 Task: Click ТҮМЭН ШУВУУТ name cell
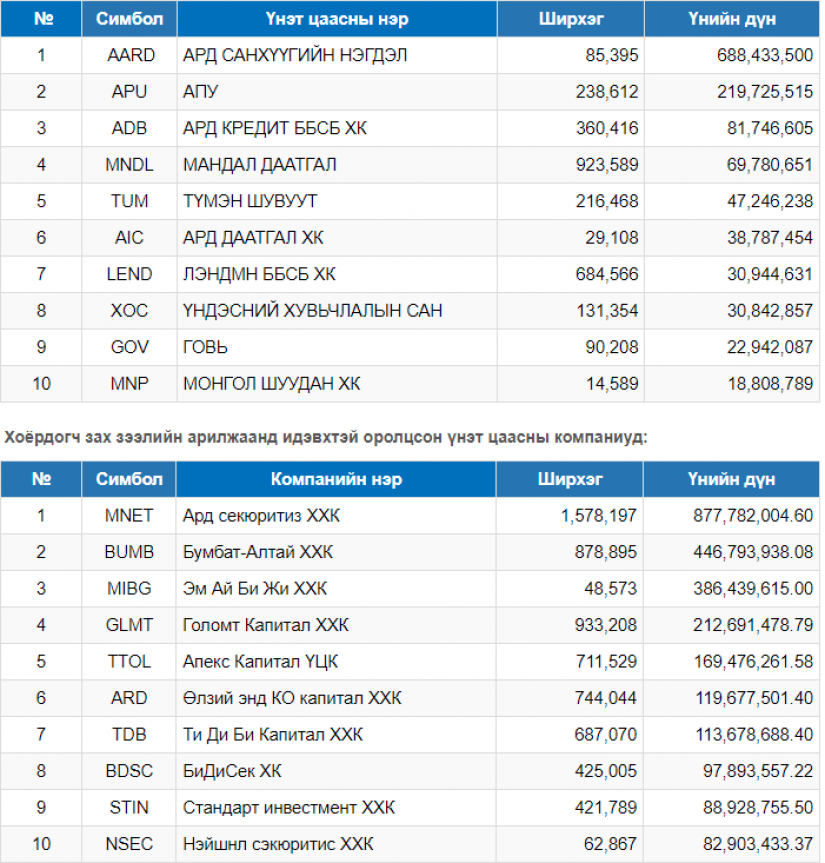pyautogui.click(x=337, y=201)
